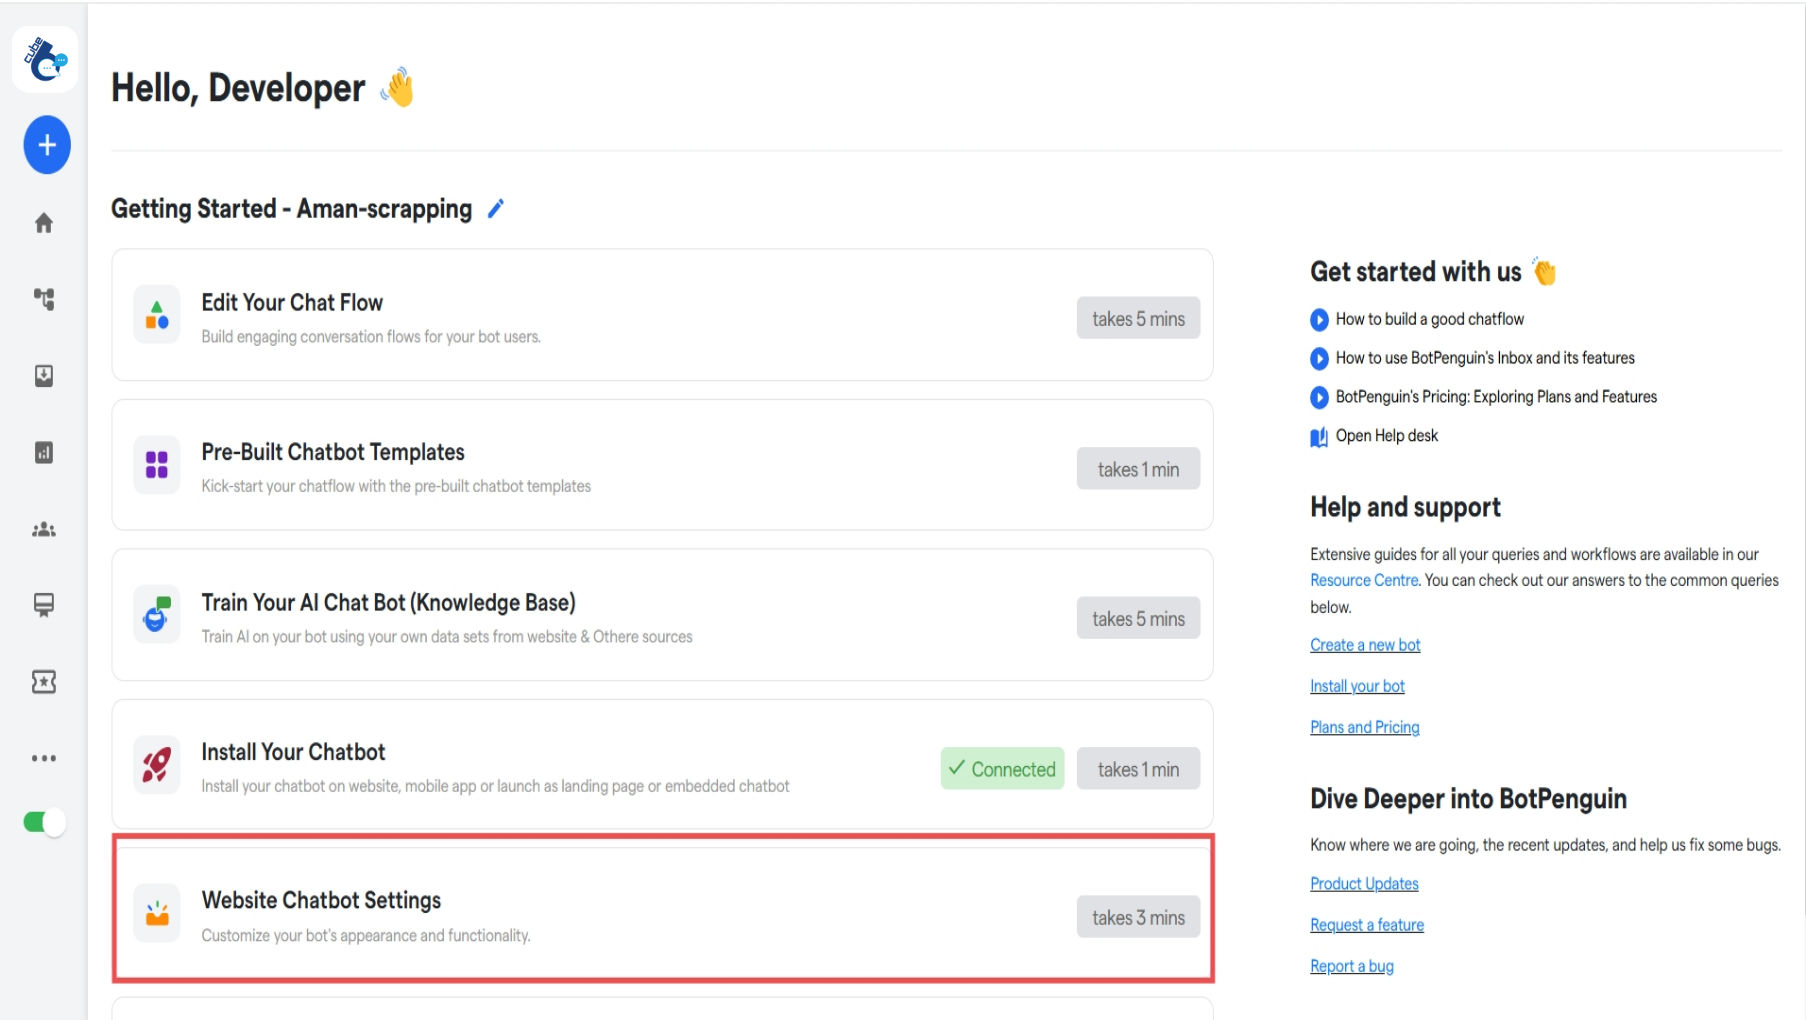Image resolution: width=1806 pixels, height=1020 pixels.
Task: Click the Website Chatbot Settings icon
Action: (x=157, y=913)
